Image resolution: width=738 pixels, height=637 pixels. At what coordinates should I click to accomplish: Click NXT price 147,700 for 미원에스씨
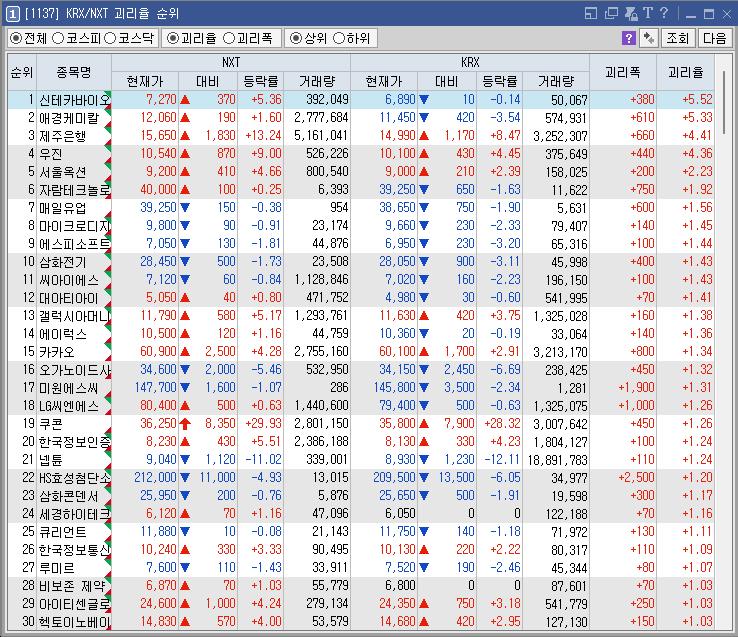[x=156, y=387]
